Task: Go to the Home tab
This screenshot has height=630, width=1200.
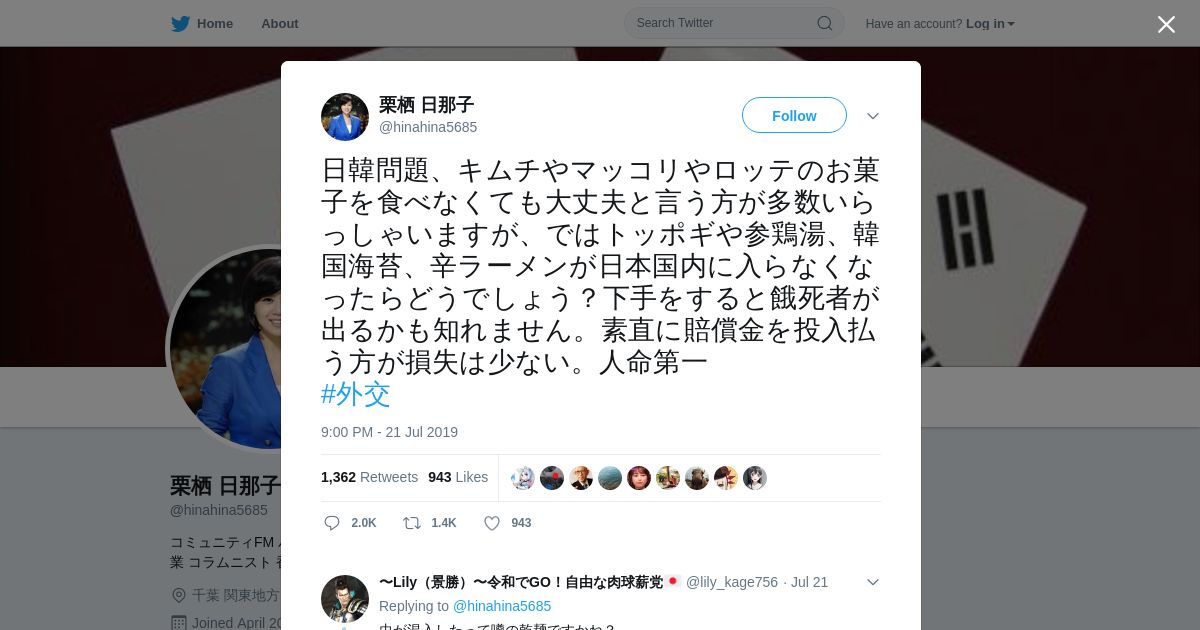Action: tap(202, 23)
